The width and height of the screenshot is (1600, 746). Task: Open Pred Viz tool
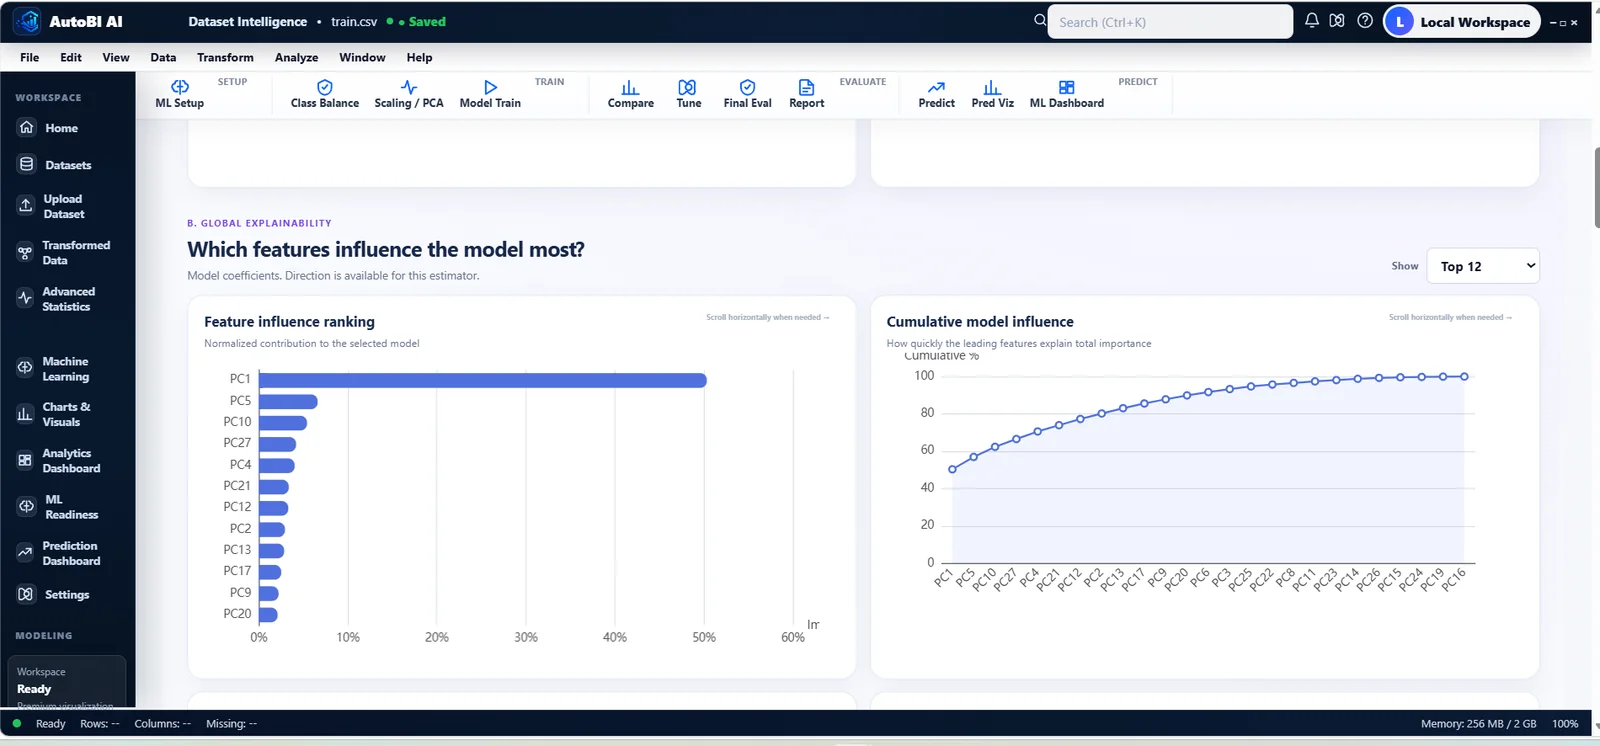(x=992, y=94)
